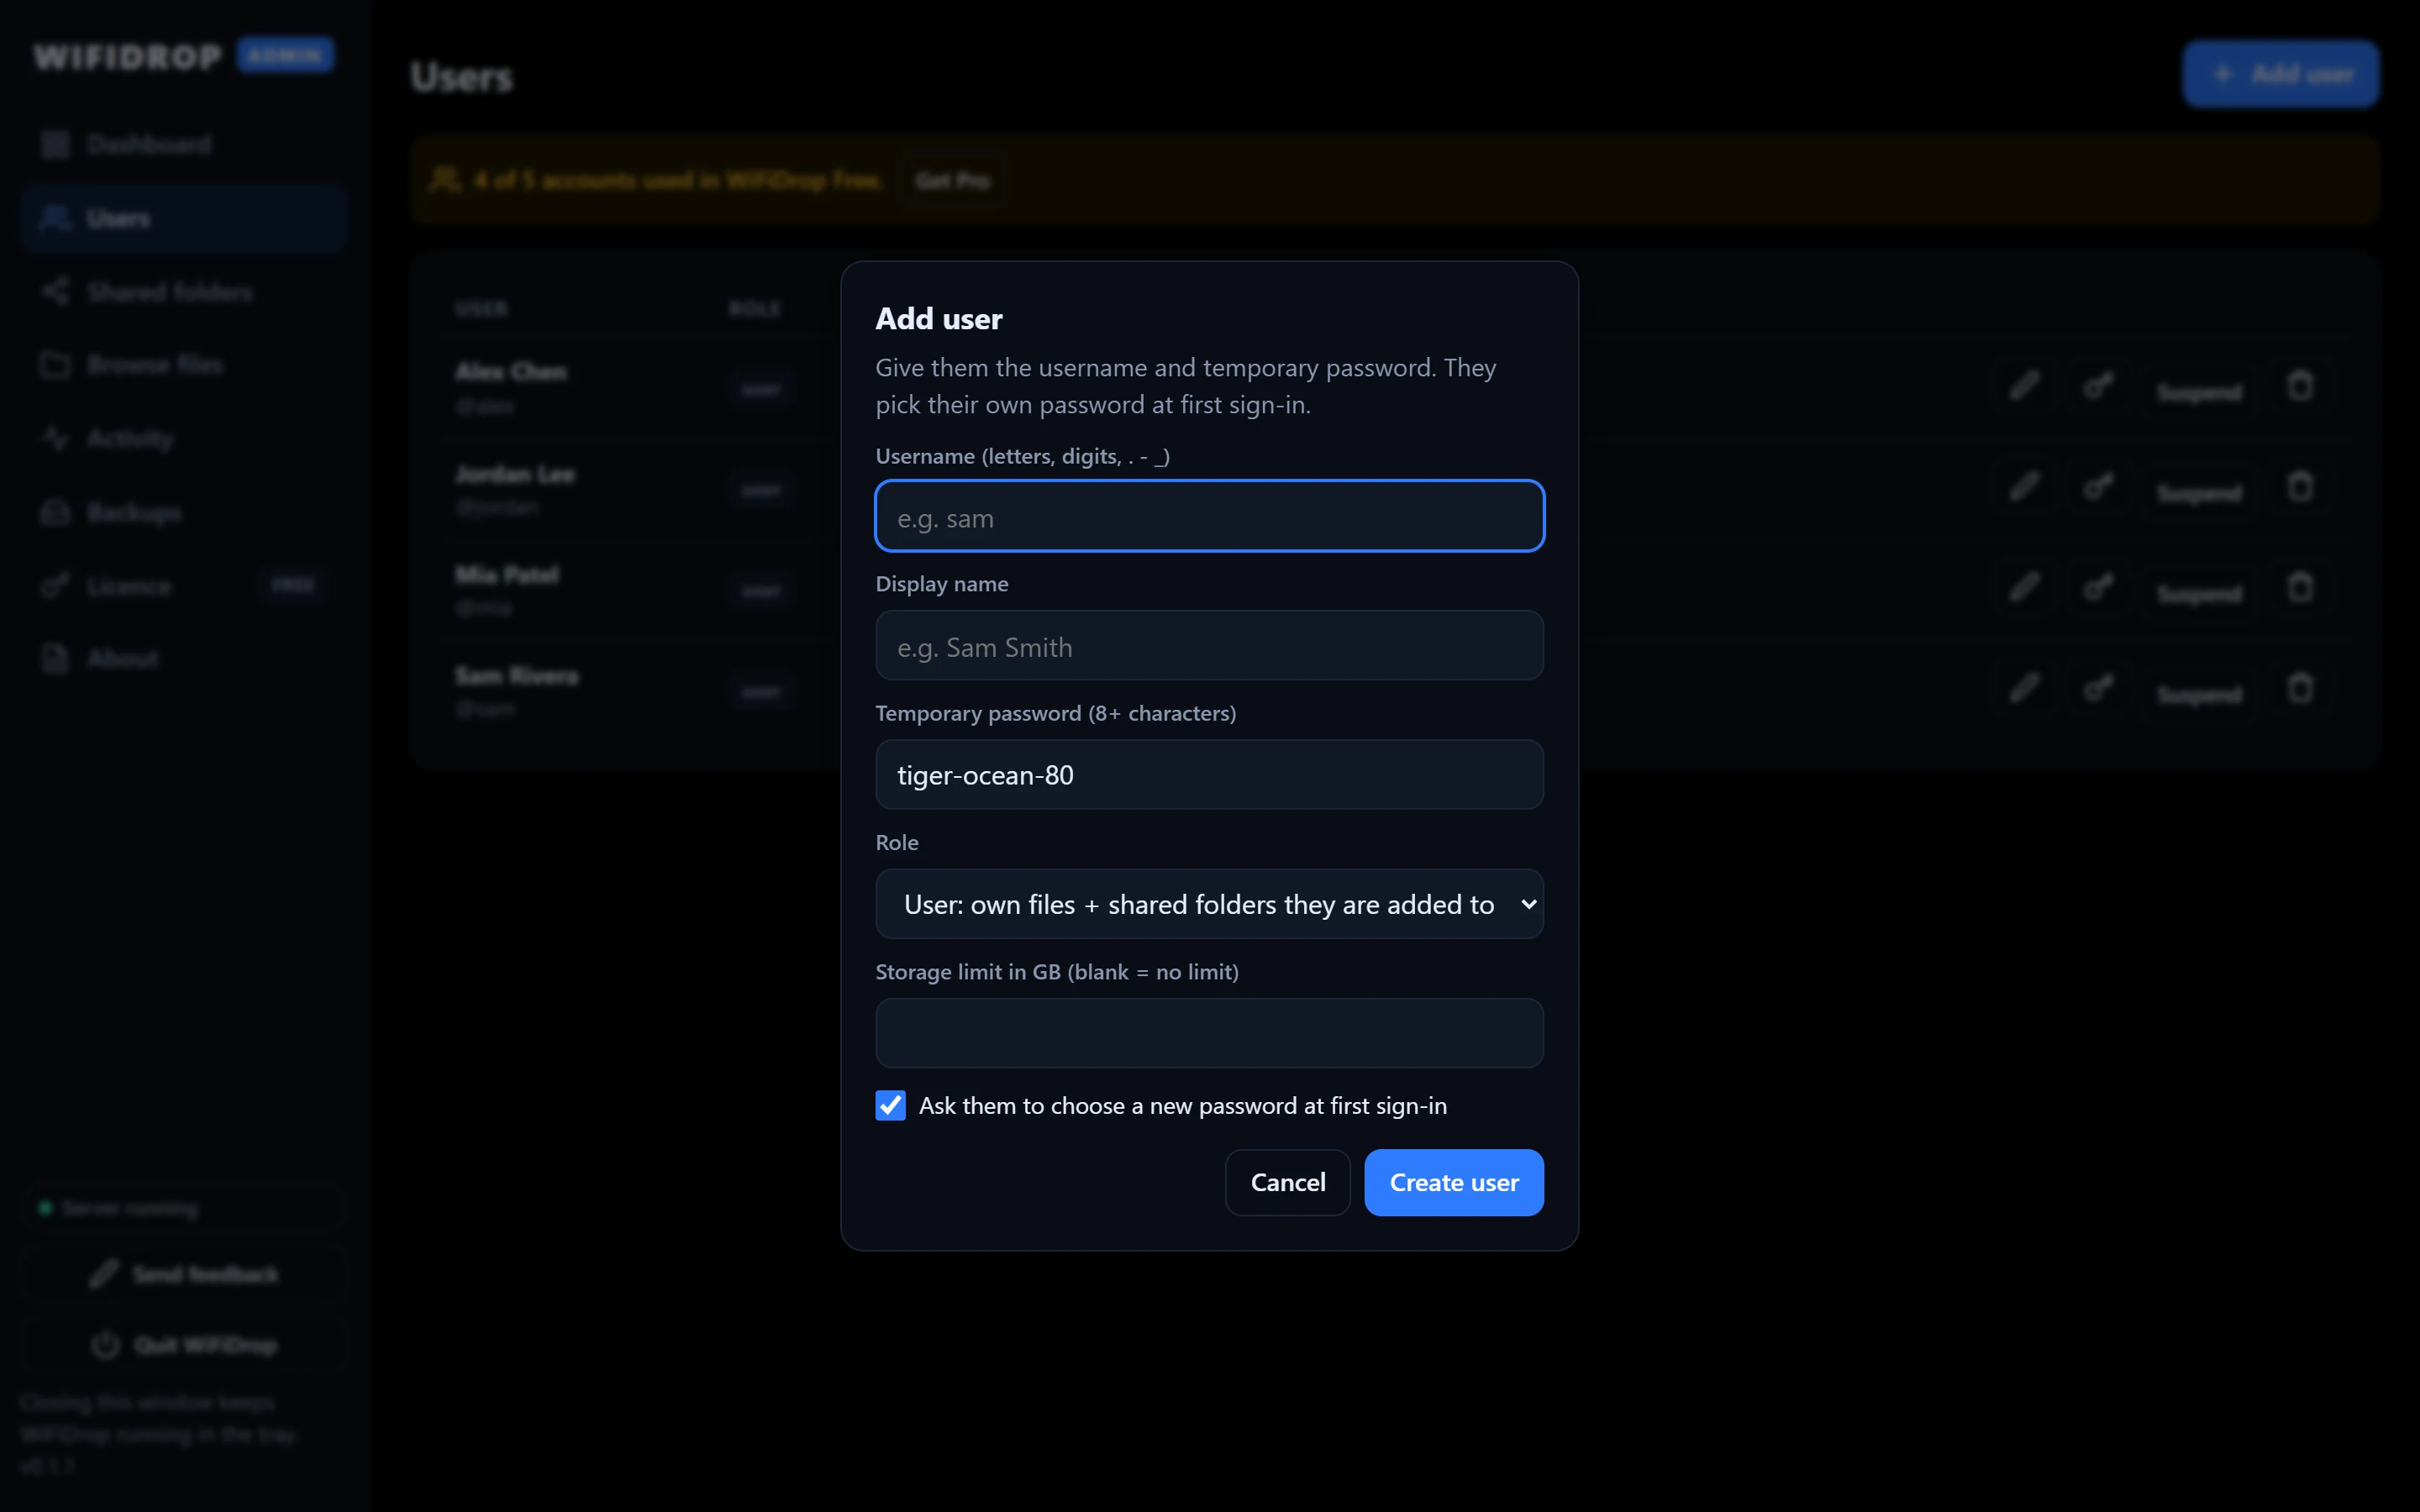Image resolution: width=2420 pixels, height=1512 pixels.
Task: Click the Alex Chen user name
Action: 511,372
